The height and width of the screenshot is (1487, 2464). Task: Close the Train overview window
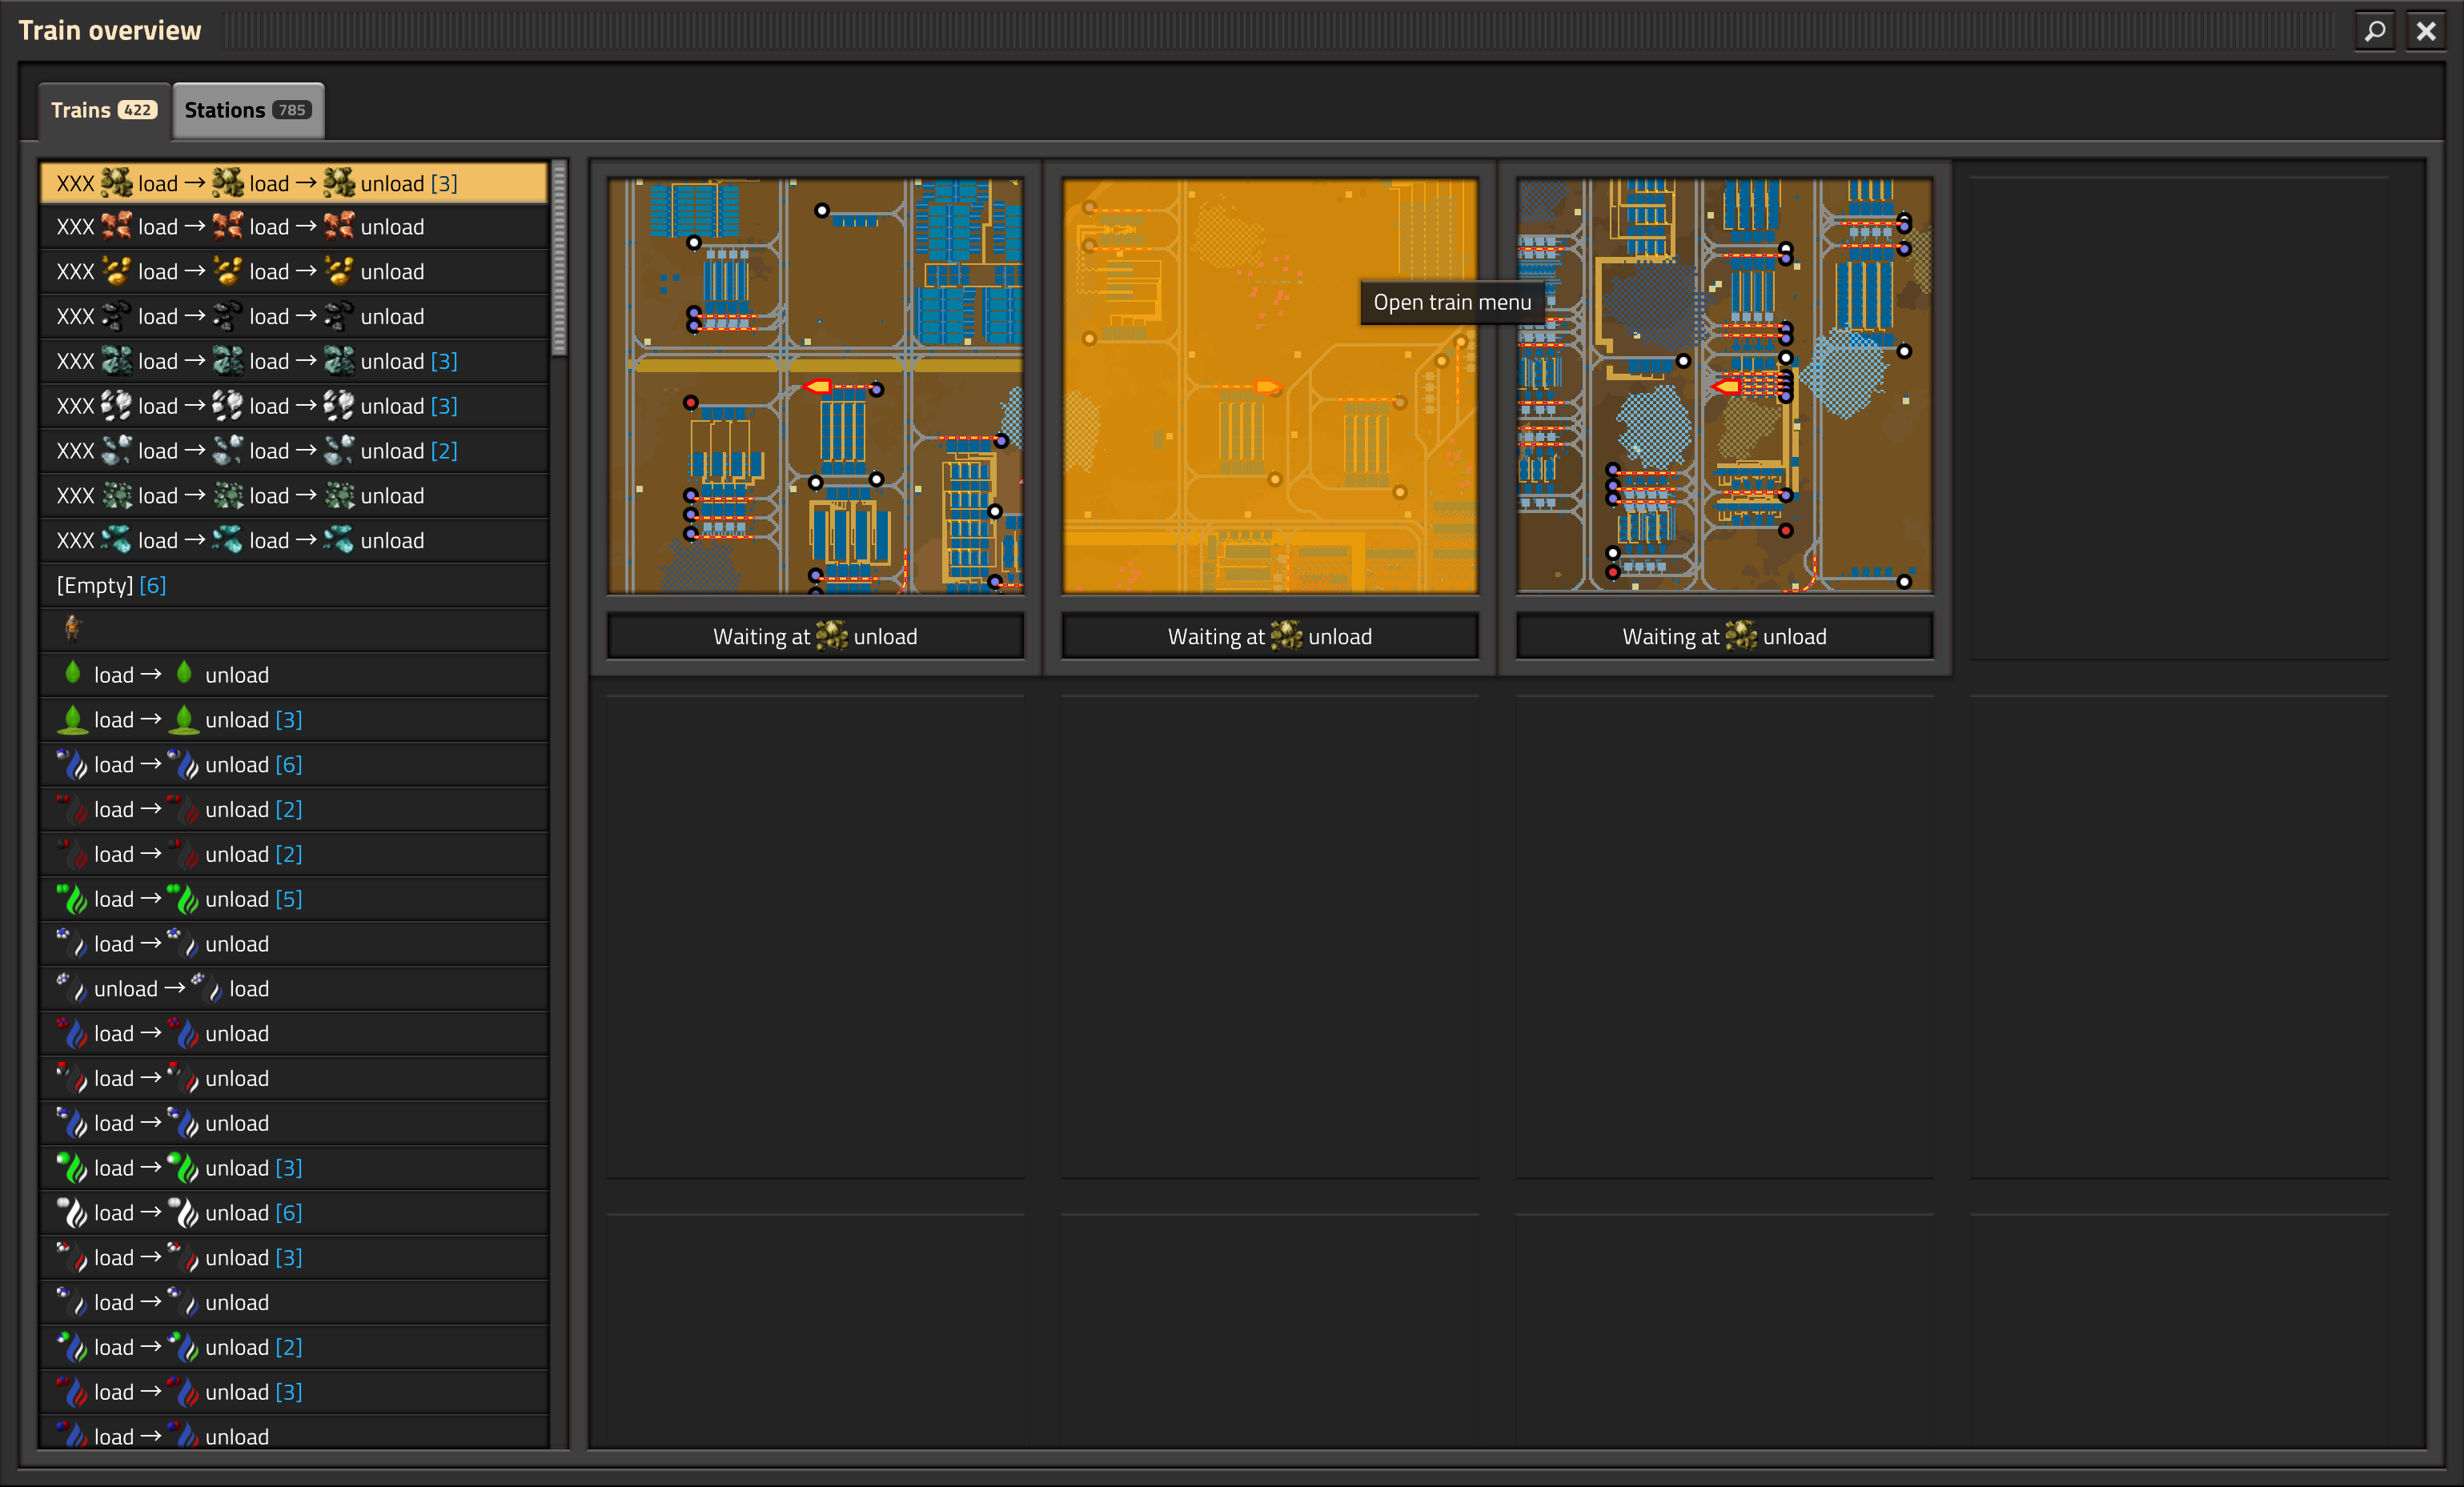click(x=2426, y=31)
